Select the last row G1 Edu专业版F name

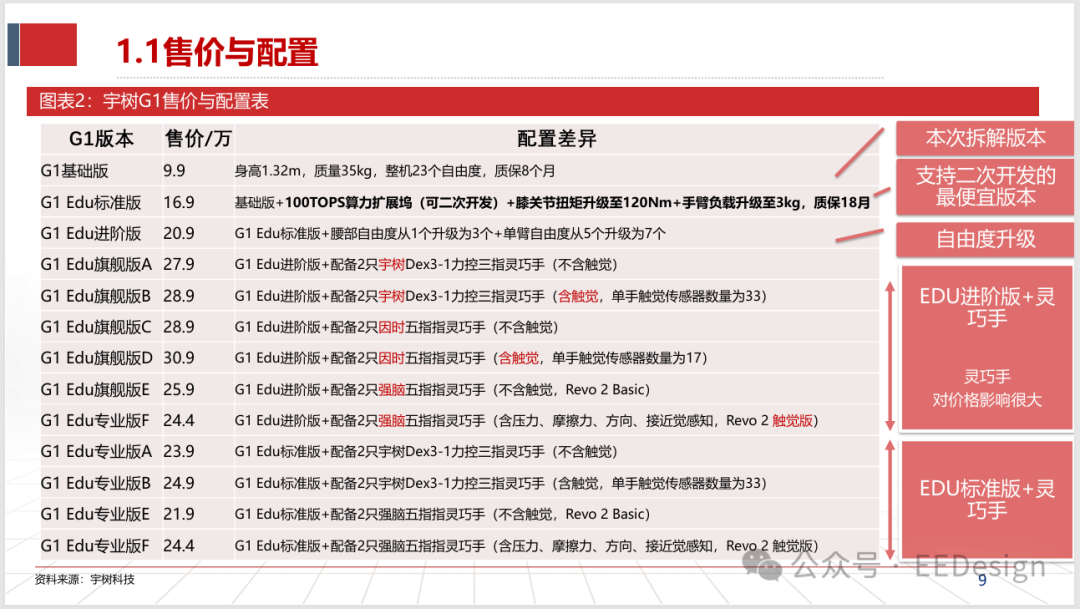95,546
